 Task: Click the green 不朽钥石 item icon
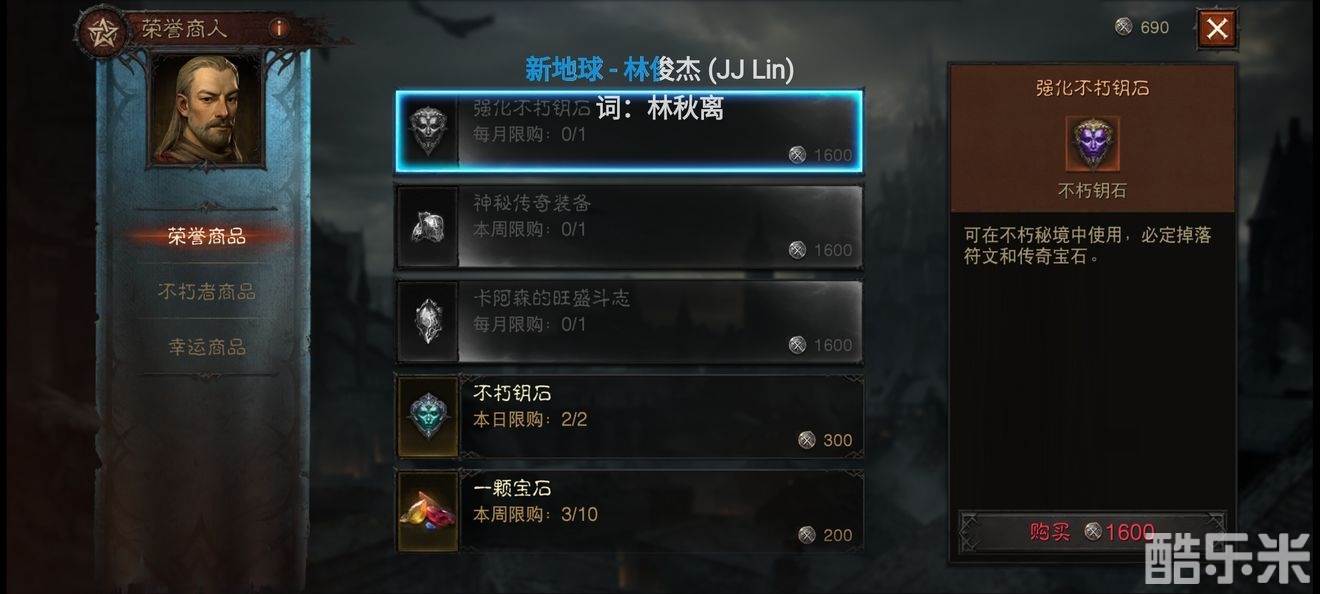428,417
